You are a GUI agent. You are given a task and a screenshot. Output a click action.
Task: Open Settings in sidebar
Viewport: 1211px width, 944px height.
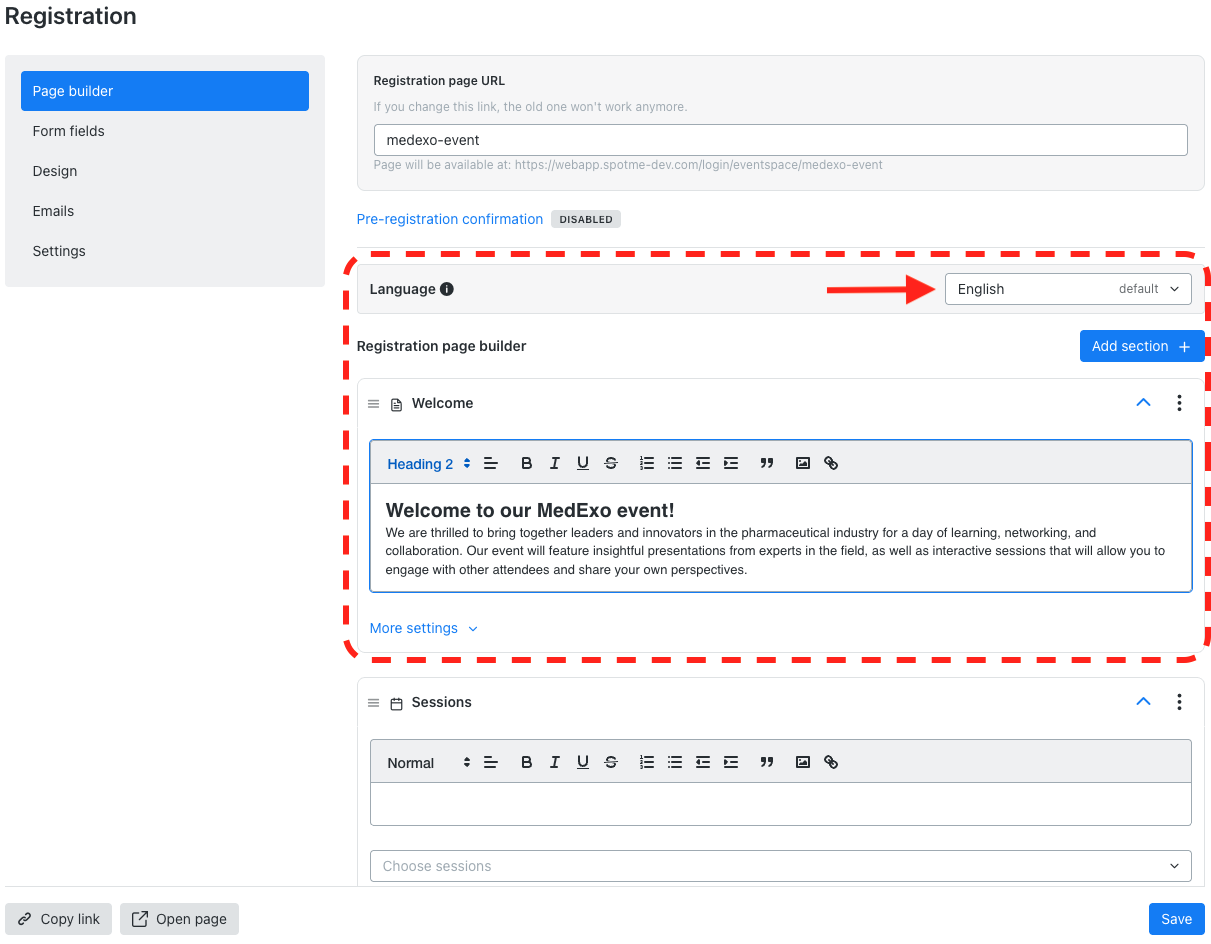click(x=165, y=251)
